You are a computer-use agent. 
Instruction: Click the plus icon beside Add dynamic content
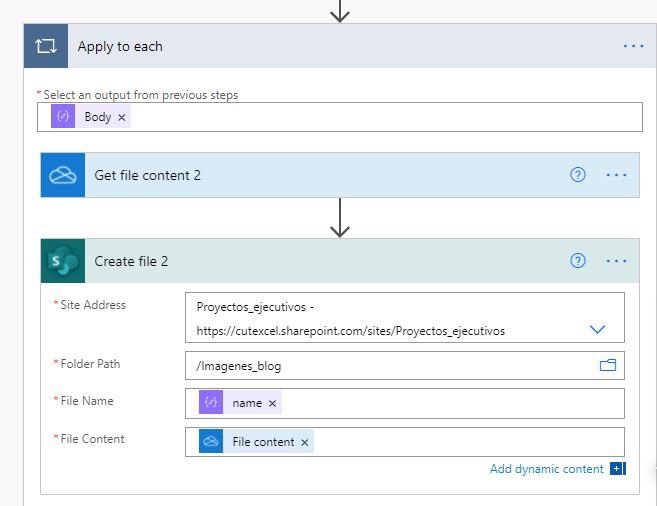(618, 469)
